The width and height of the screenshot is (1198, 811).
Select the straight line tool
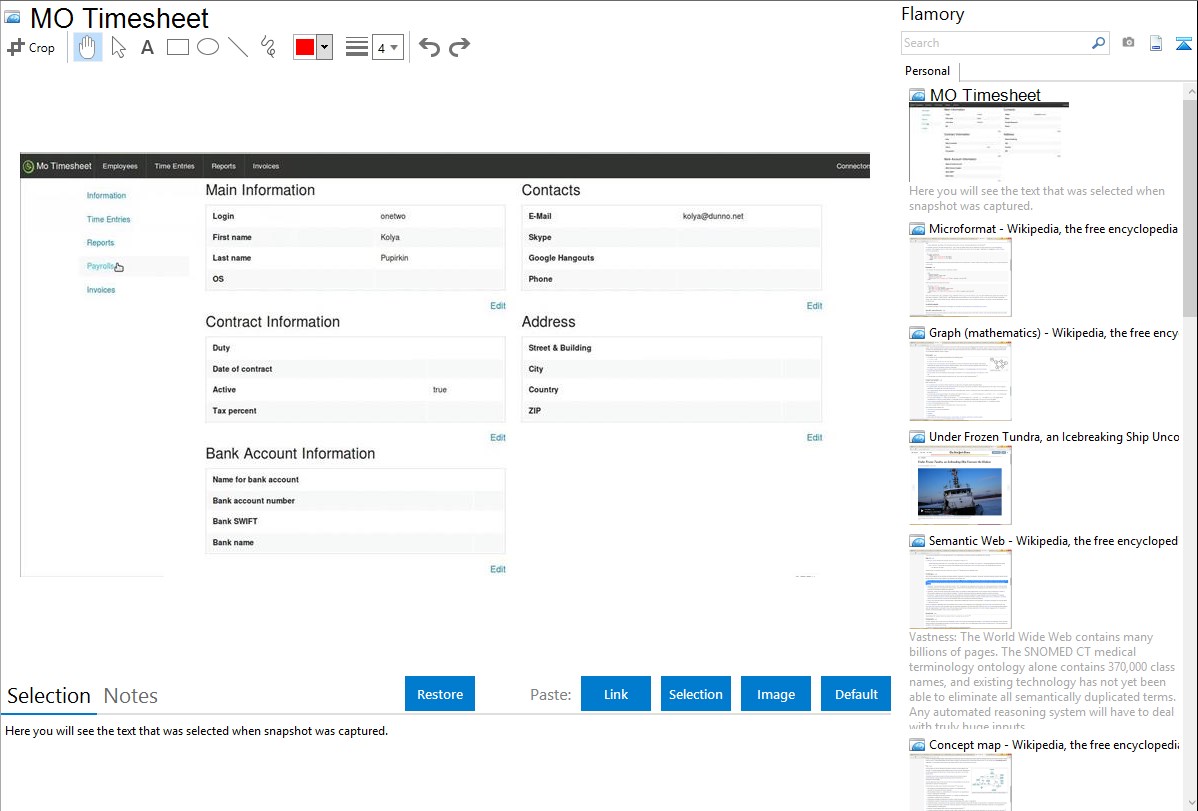[238, 47]
